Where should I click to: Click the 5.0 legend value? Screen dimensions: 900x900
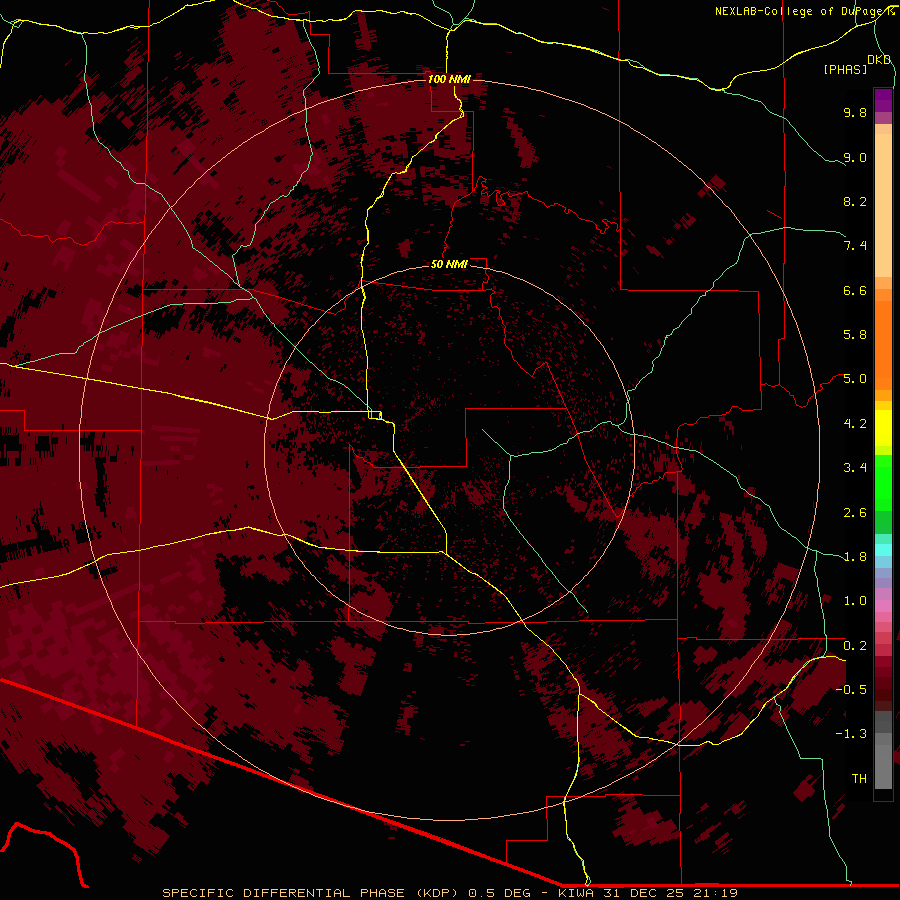[x=855, y=379]
